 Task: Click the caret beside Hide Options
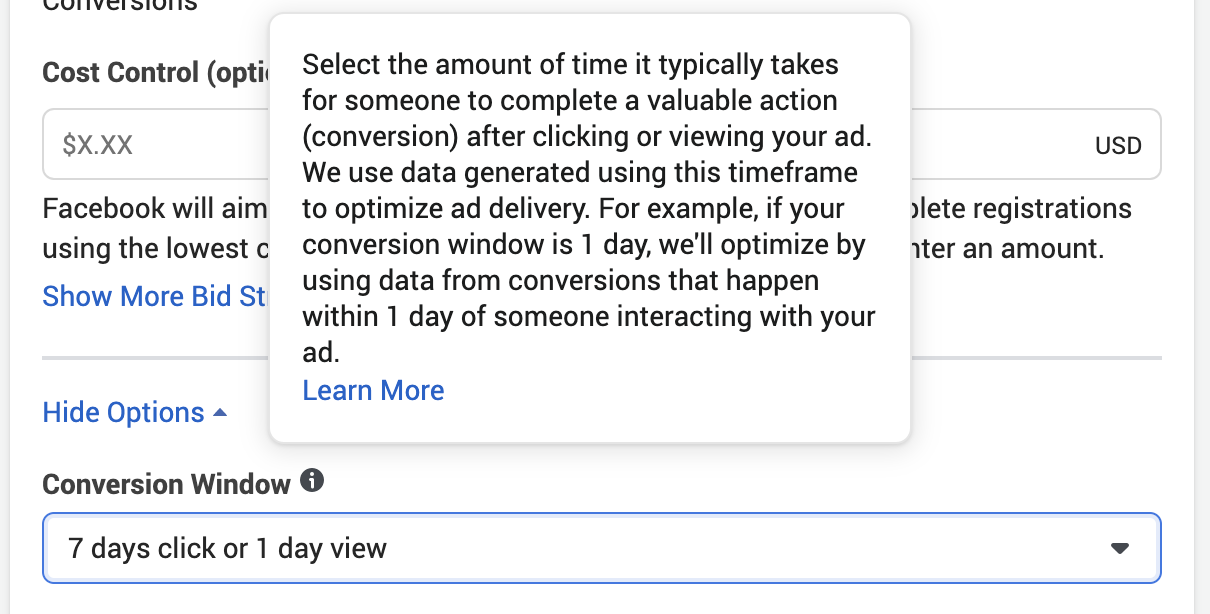pos(220,413)
